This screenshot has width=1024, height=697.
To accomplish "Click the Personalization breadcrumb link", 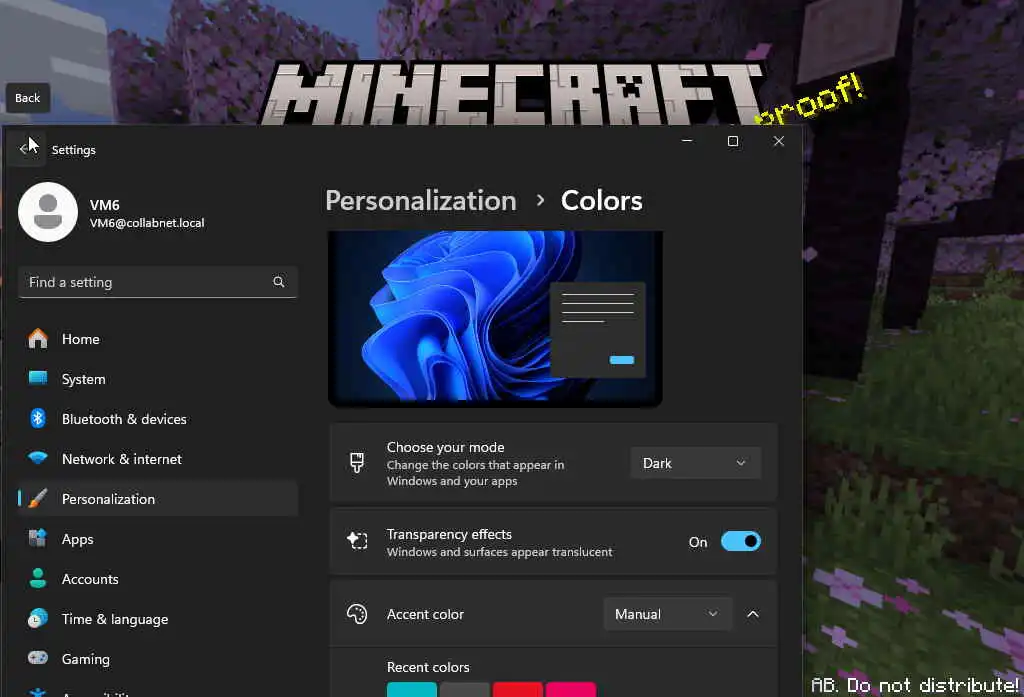I will pos(421,201).
